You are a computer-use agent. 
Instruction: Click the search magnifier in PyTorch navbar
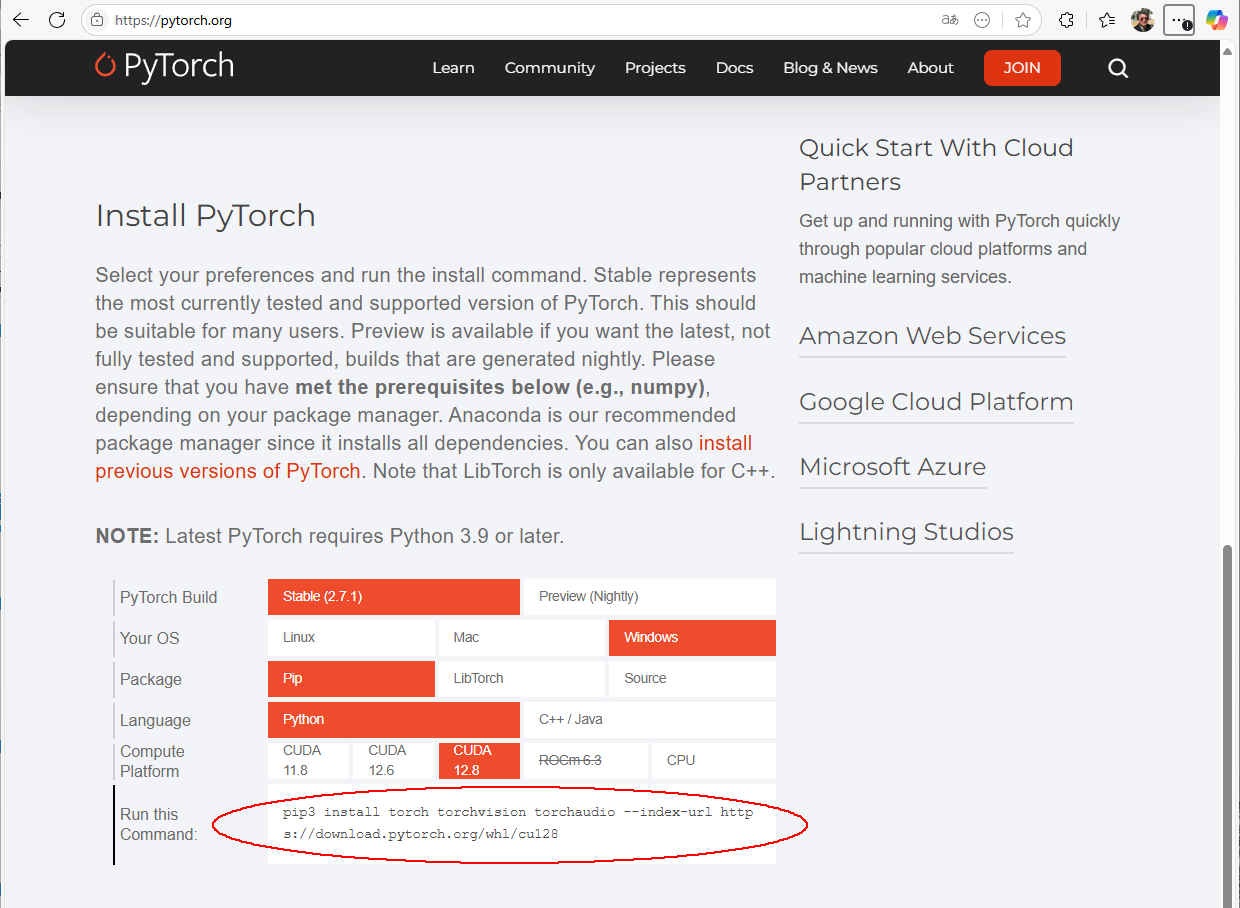coord(1118,68)
